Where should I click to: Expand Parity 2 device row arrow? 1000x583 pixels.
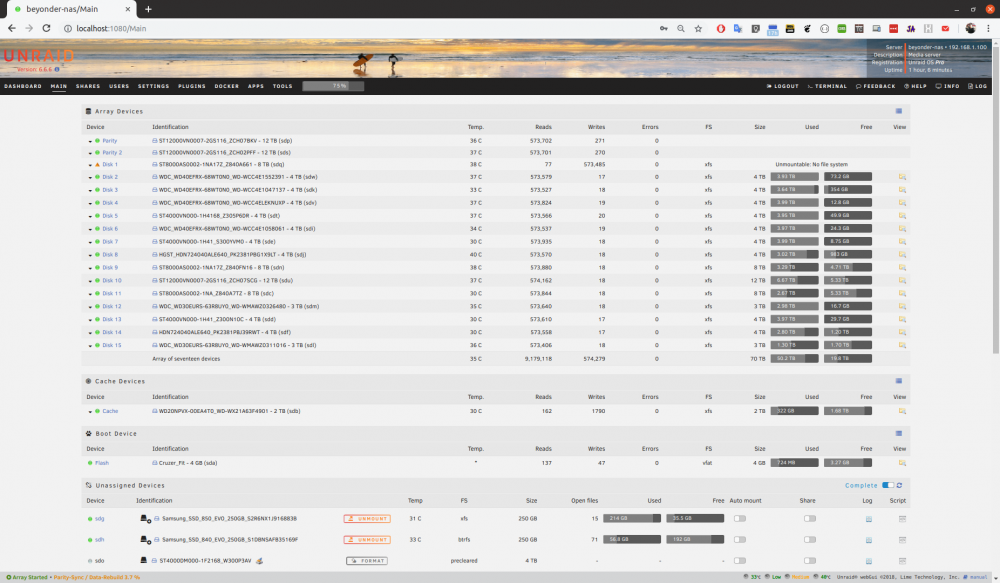[x=90, y=153]
